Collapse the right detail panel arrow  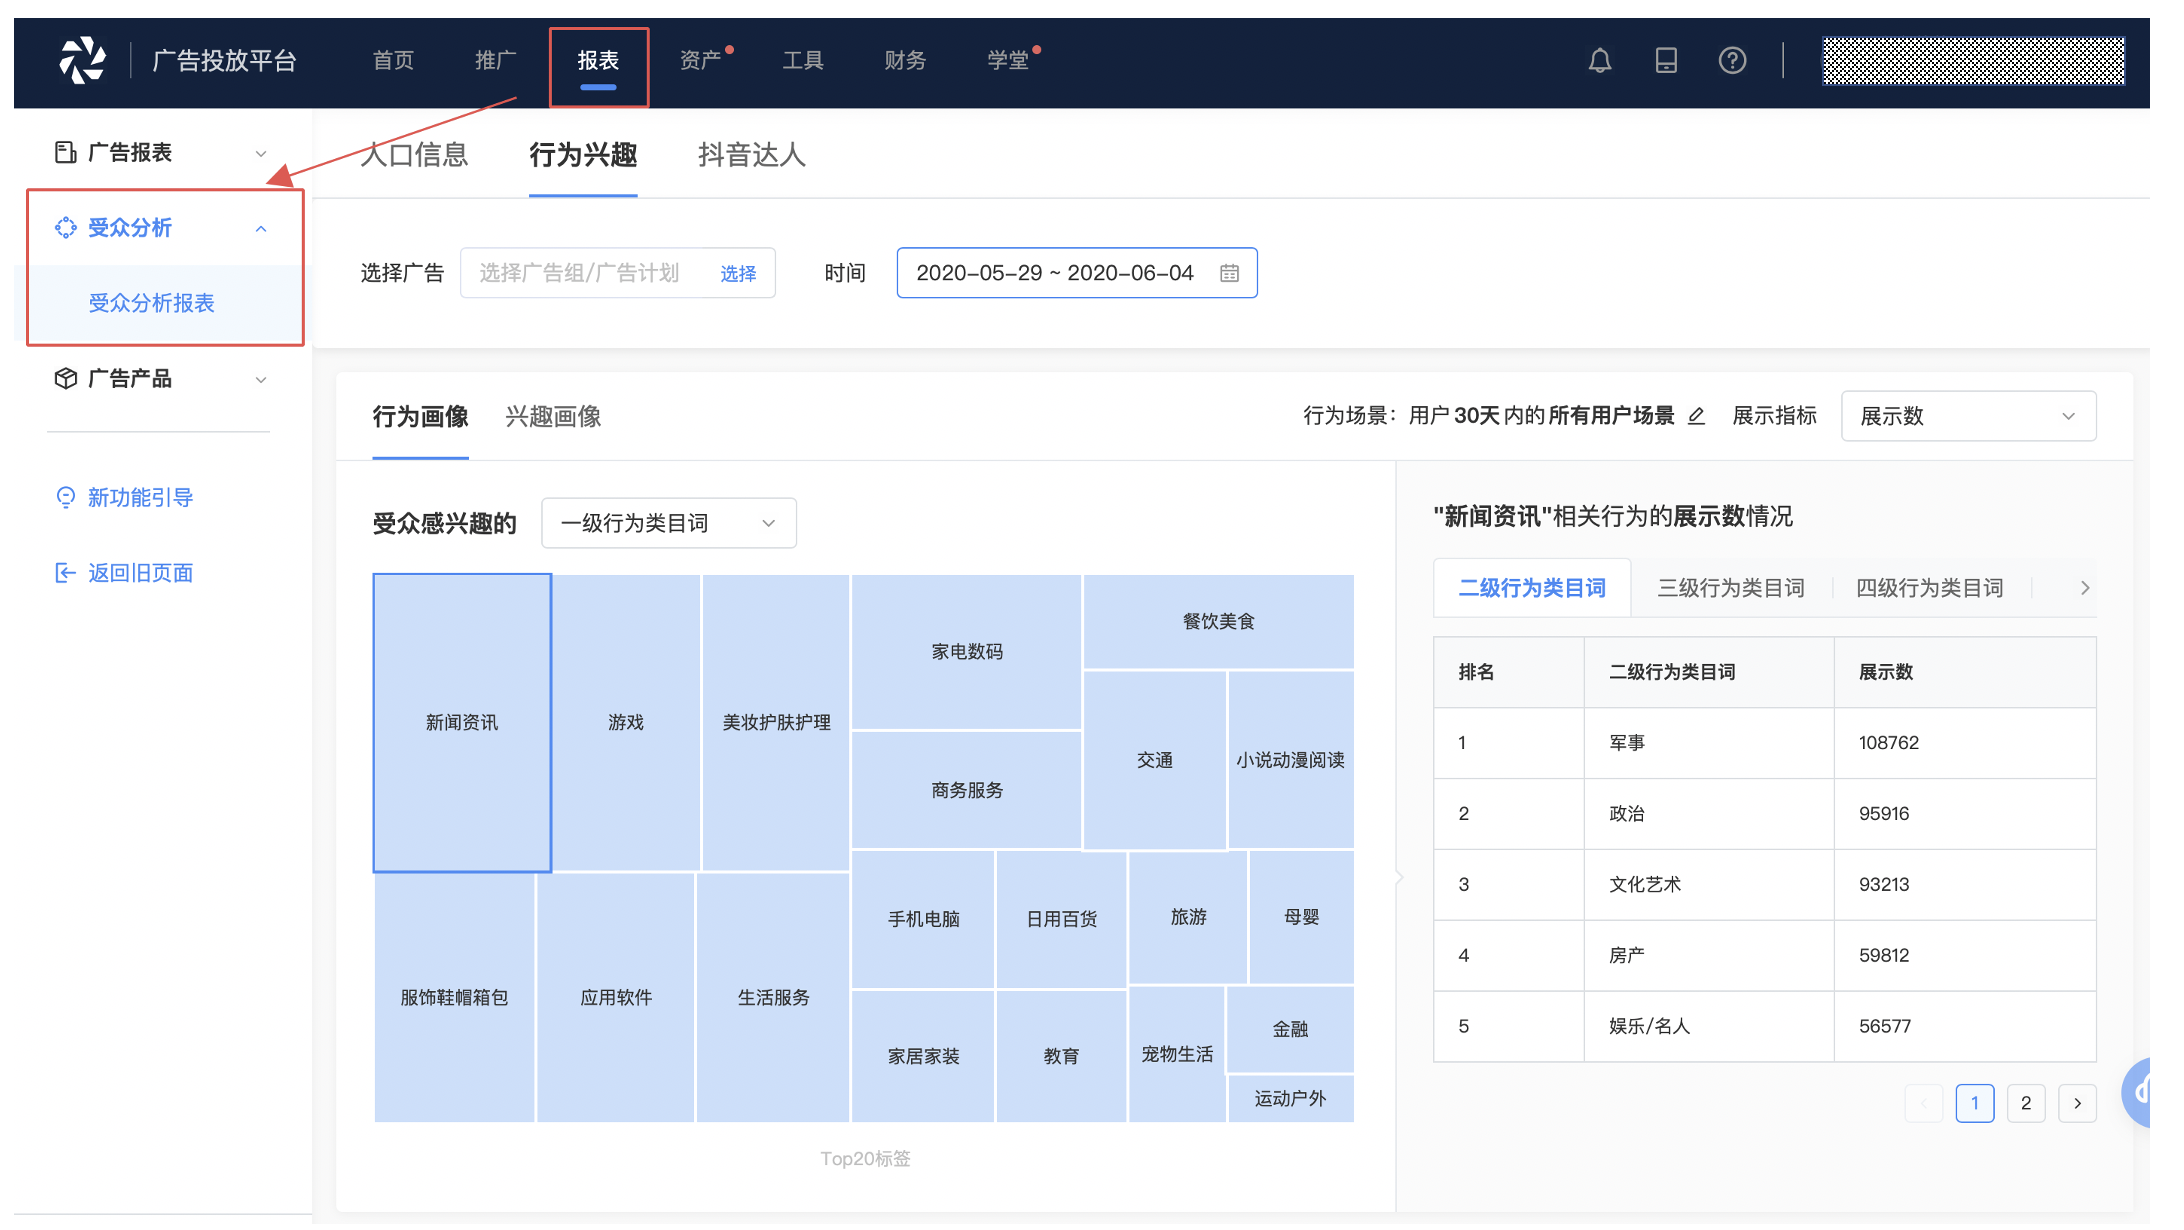pyautogui.click(x=1398, y=878)
